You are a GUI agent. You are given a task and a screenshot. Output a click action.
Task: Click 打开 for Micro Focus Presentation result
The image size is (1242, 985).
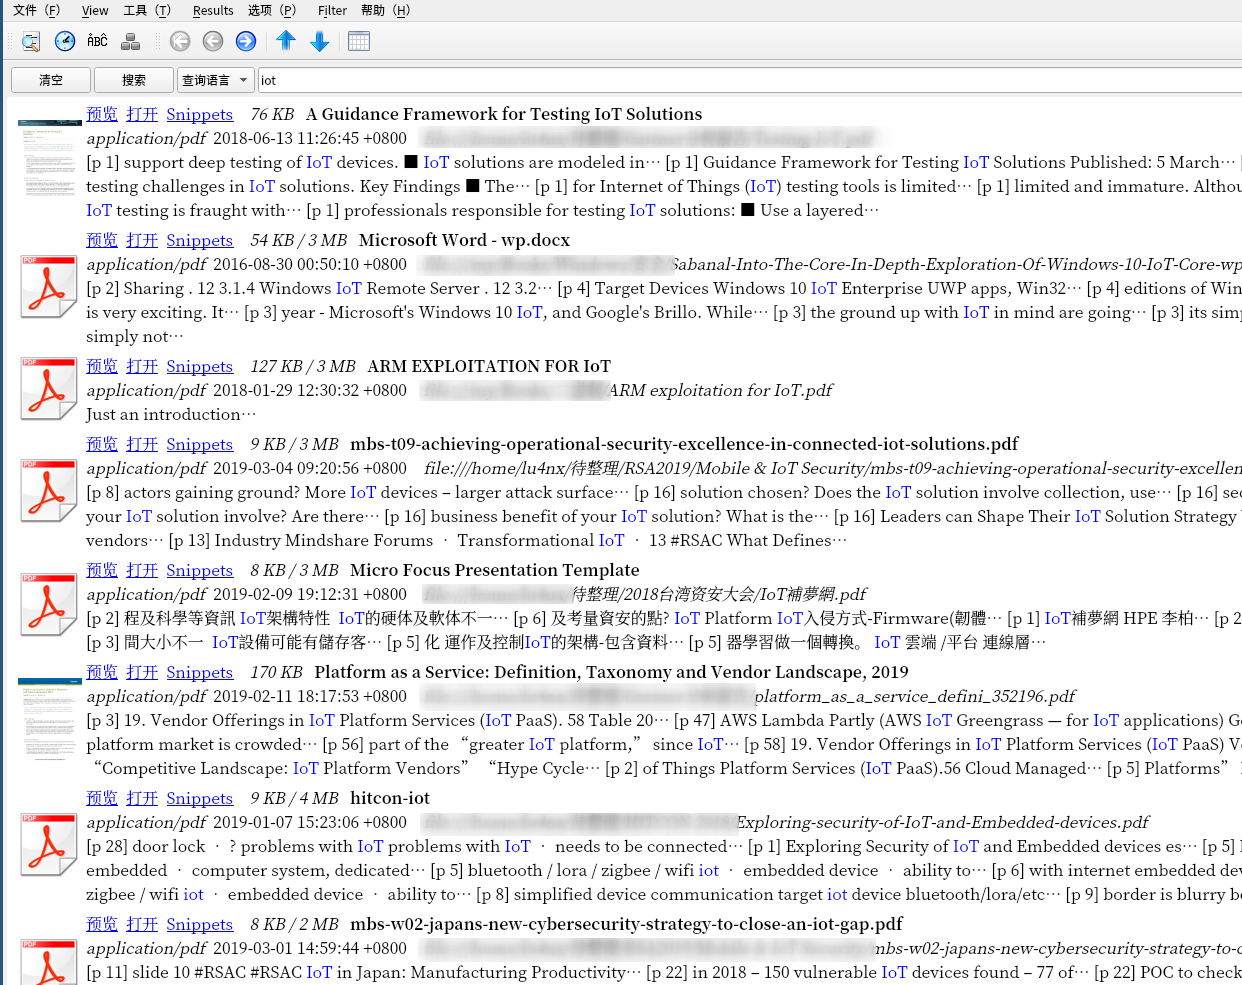[142, 570]
